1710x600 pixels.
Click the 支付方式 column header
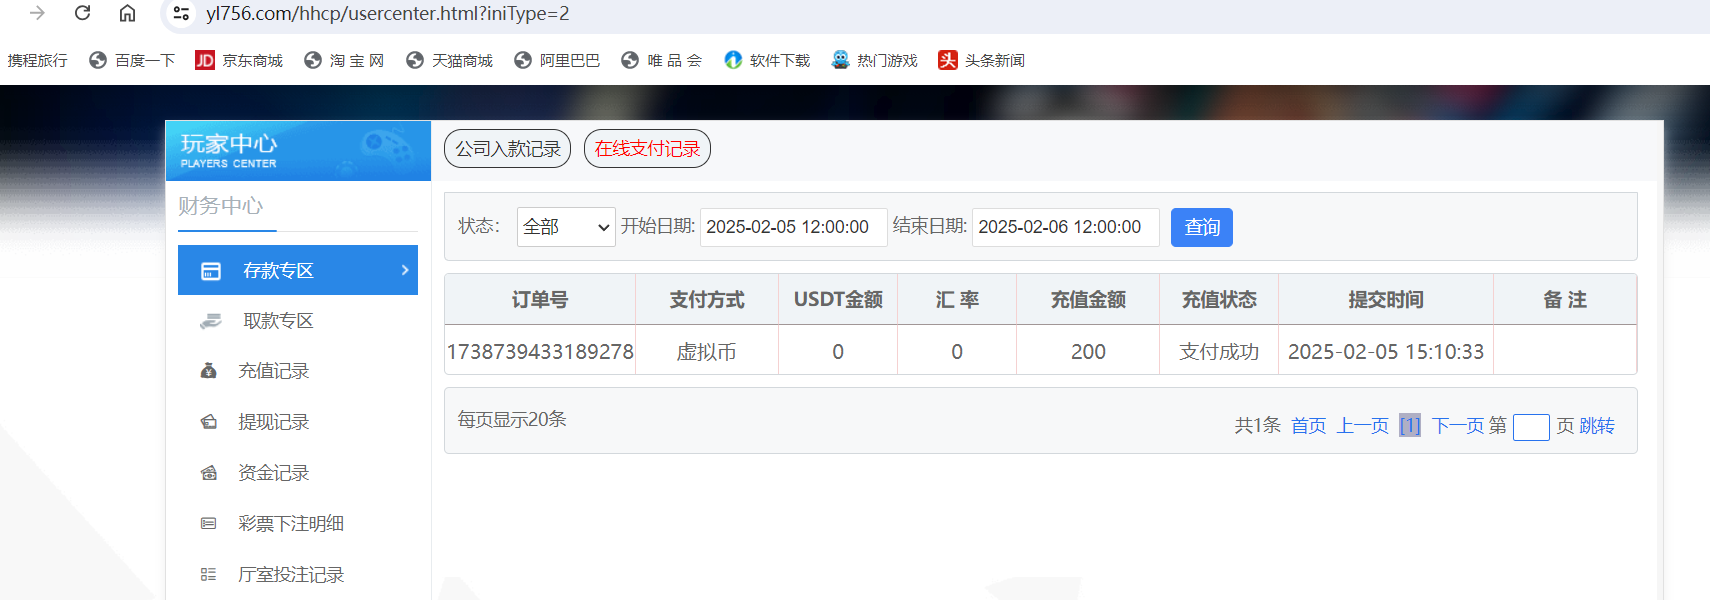[x=707, y=300]
